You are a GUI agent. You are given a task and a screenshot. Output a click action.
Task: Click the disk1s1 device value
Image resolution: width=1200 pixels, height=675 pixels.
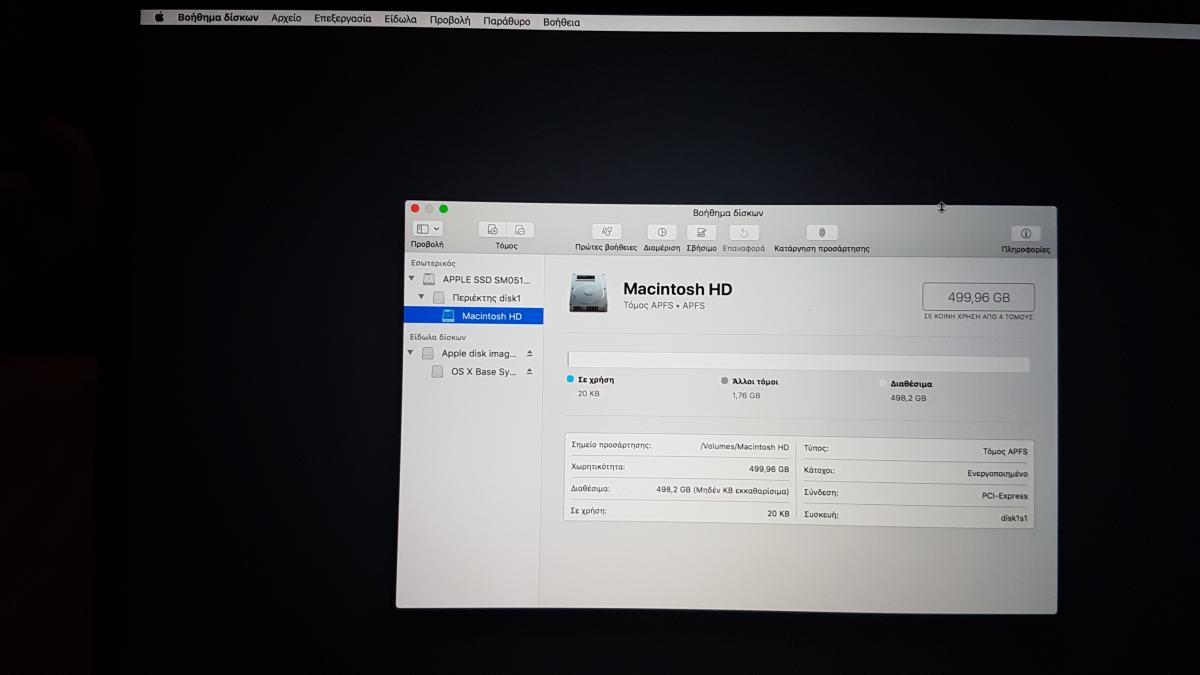point(1014,518)
